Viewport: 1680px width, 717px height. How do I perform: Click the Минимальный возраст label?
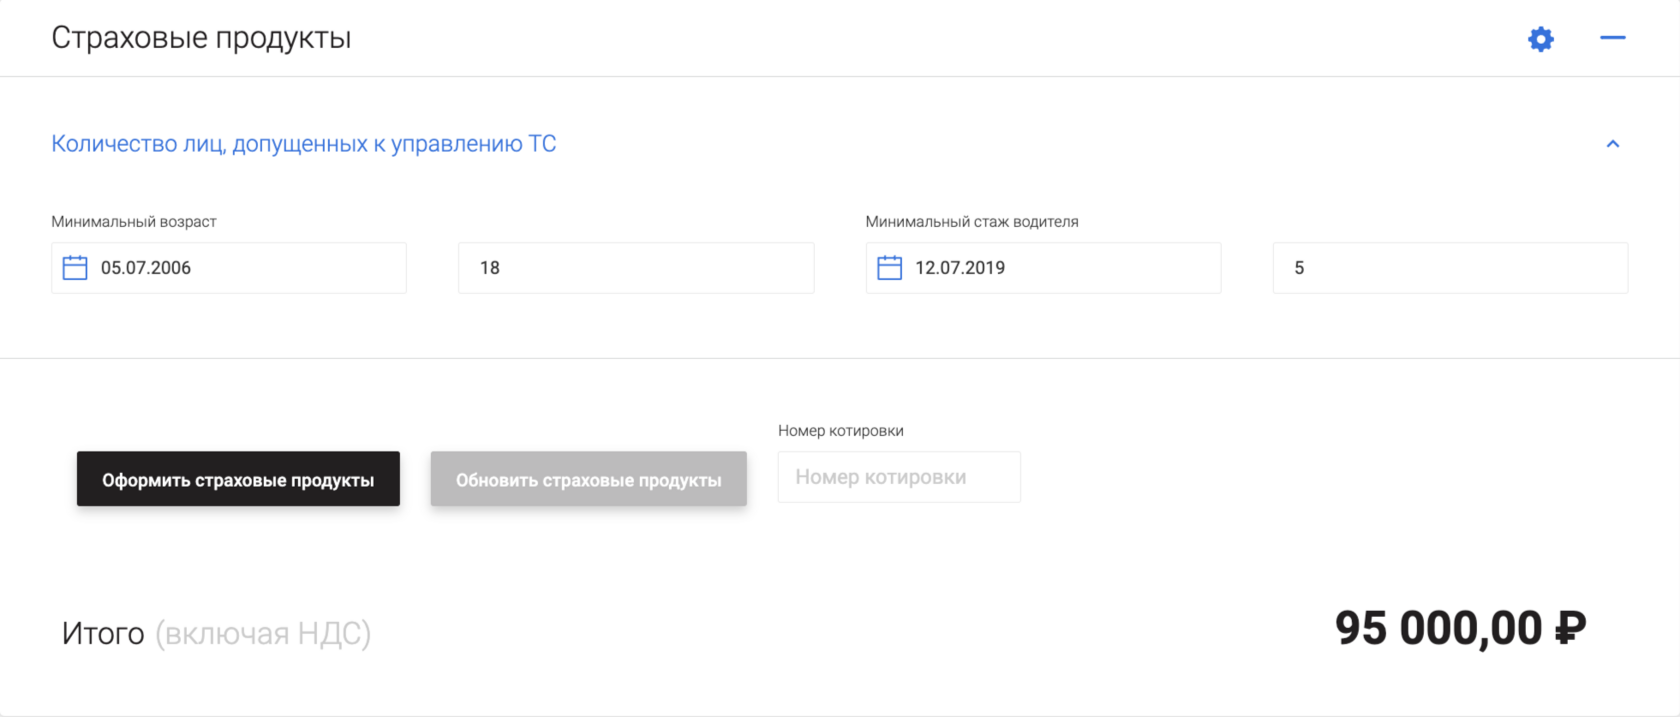pyautogui.click(x=134, y=222)
